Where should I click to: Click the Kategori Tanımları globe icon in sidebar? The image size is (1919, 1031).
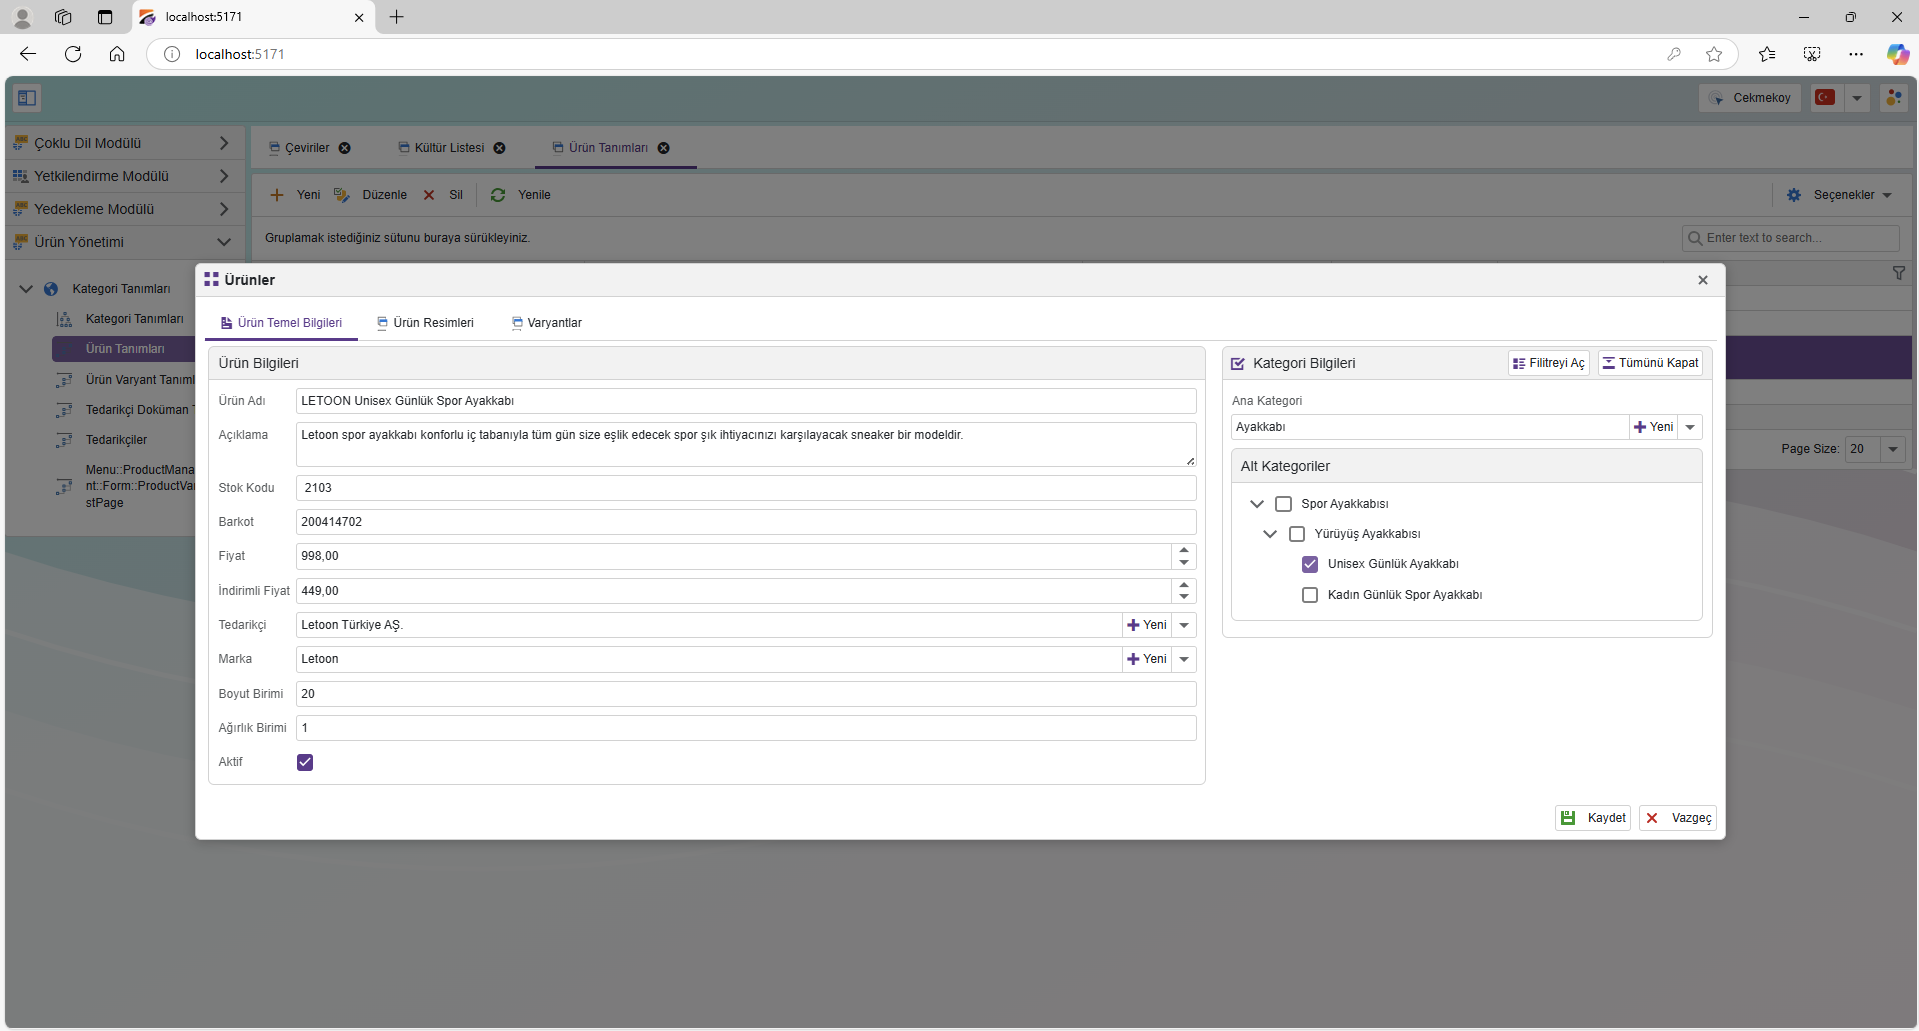coord(51,289)
